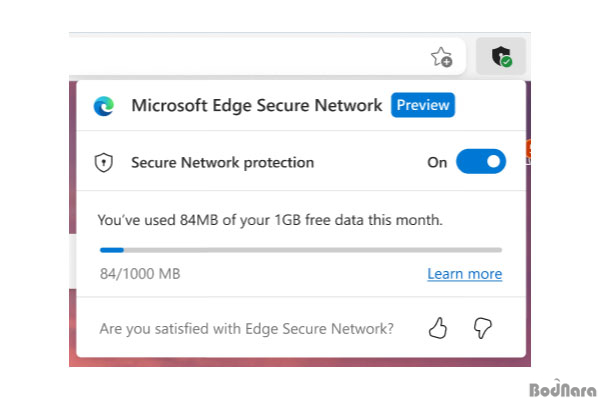600x400 pixels.
Task: Click the '84/1000 MB' usage text
Action: pos(140,274)
